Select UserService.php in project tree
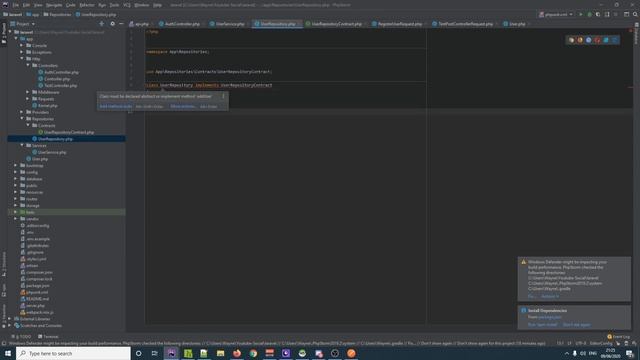Screen dimensions: 640x360 coord(52,152)
